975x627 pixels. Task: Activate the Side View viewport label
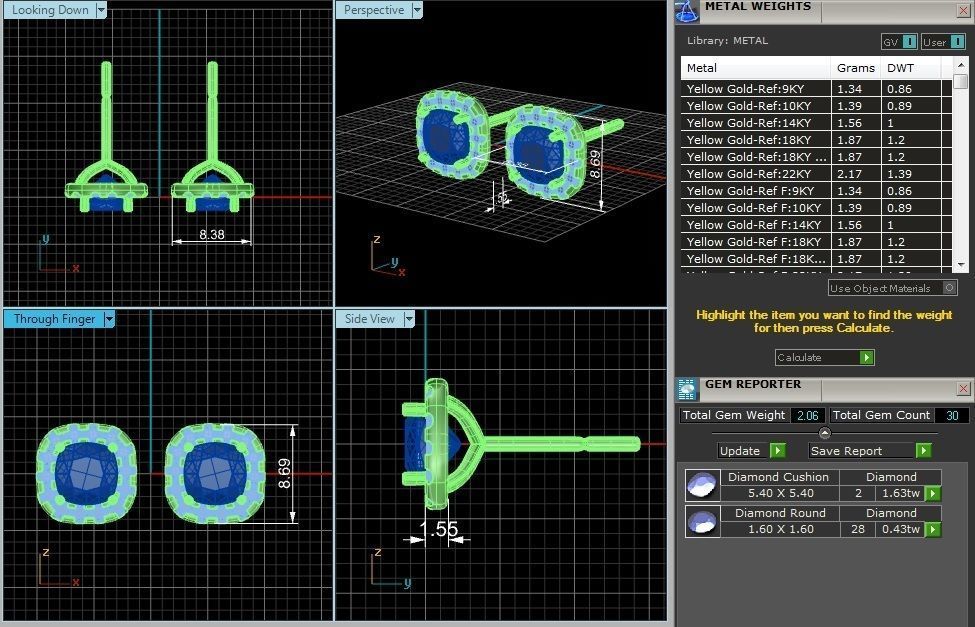369,319
